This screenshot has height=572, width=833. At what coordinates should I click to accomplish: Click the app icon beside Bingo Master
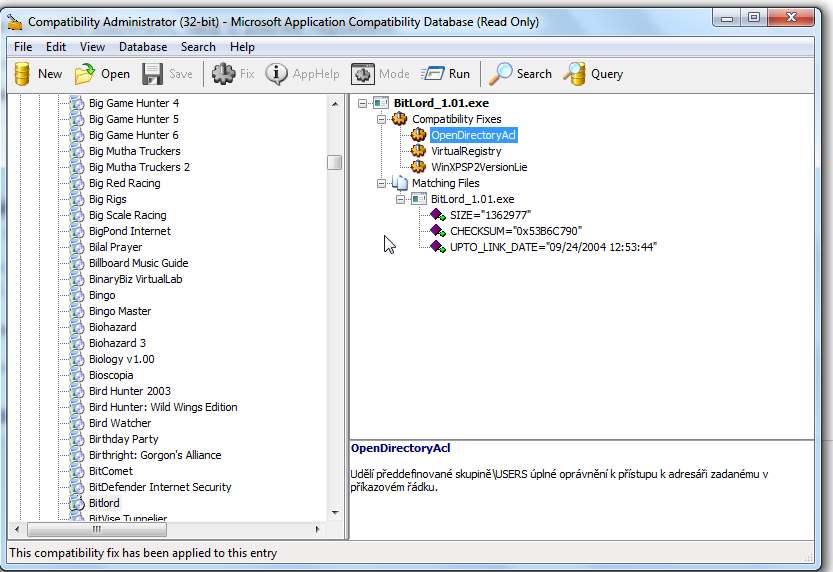coord(77,311)
